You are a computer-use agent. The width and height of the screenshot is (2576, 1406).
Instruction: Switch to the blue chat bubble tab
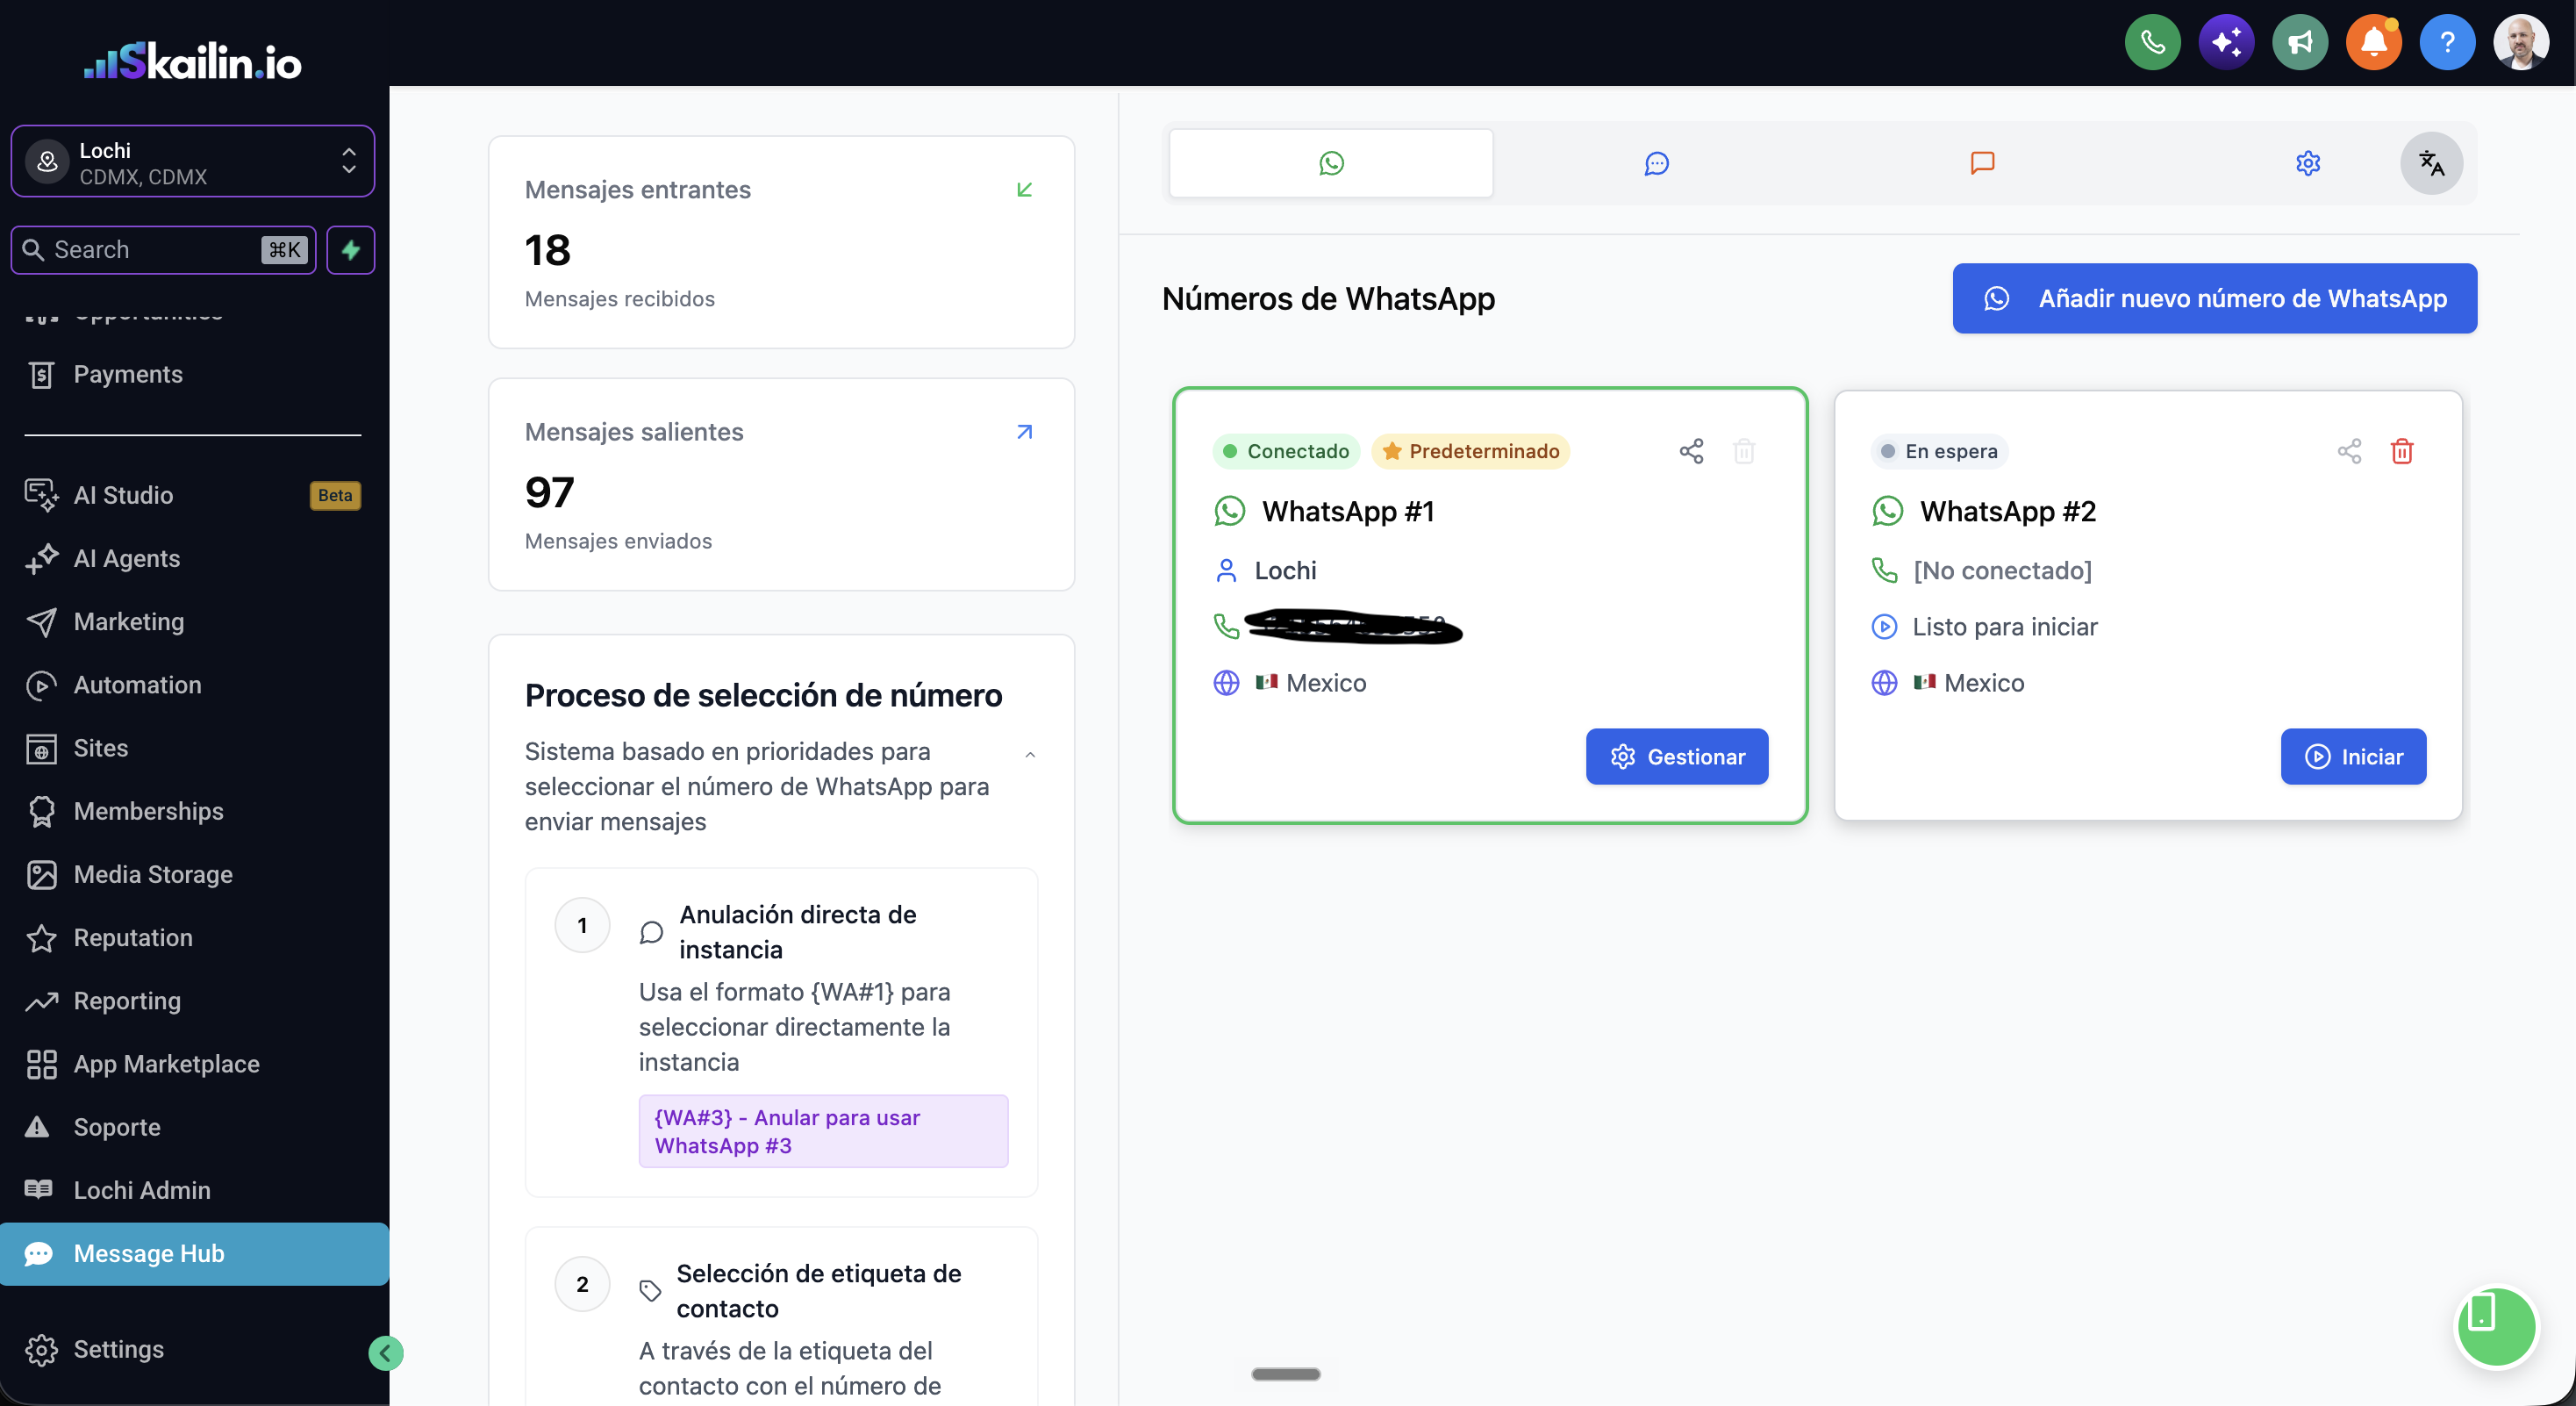point(1656,163)
